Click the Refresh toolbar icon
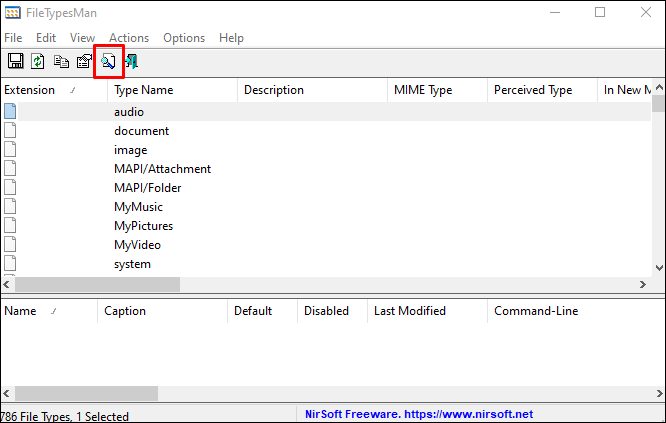This screenshot has height=423, width=666. click(38, 61)
